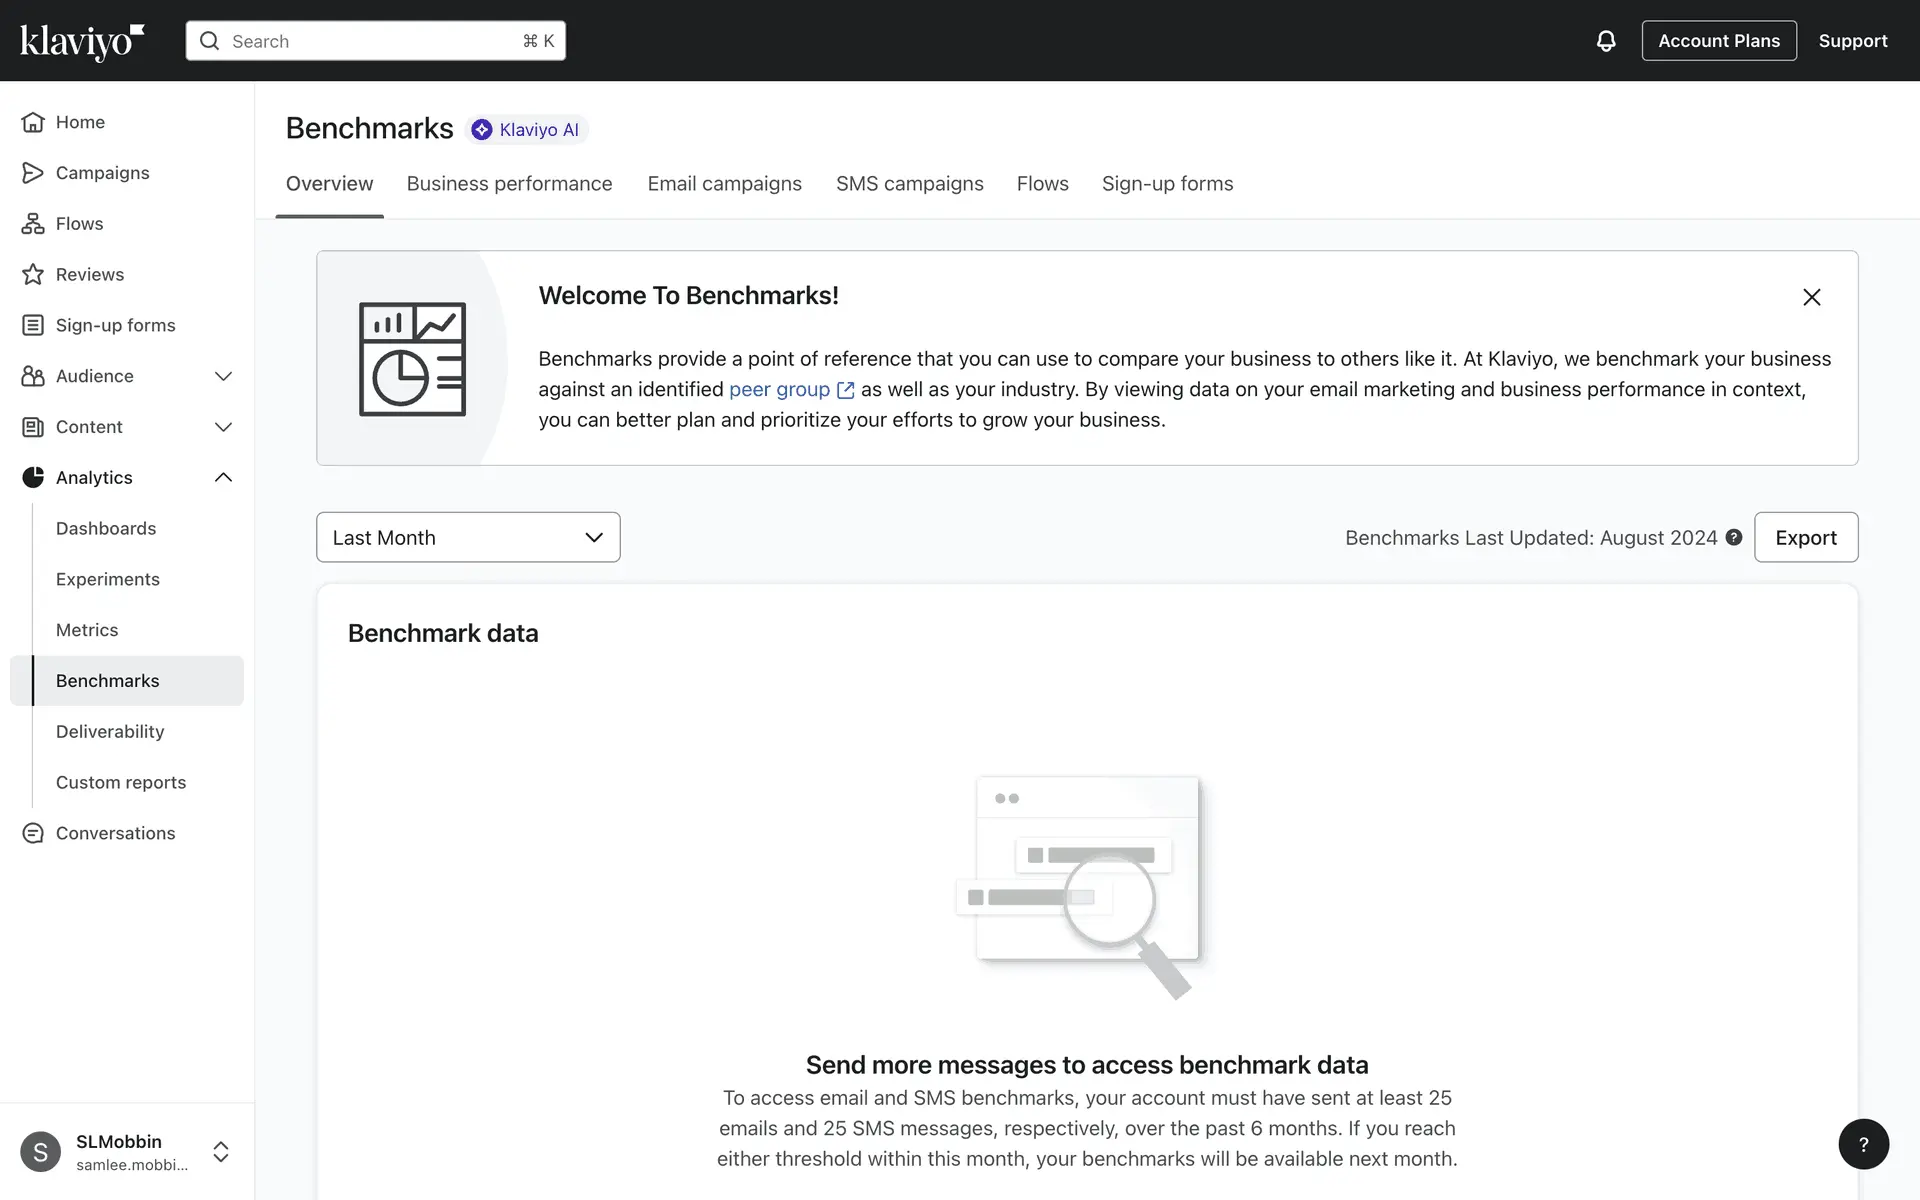Click the Reviews star icon

[33, 275]
